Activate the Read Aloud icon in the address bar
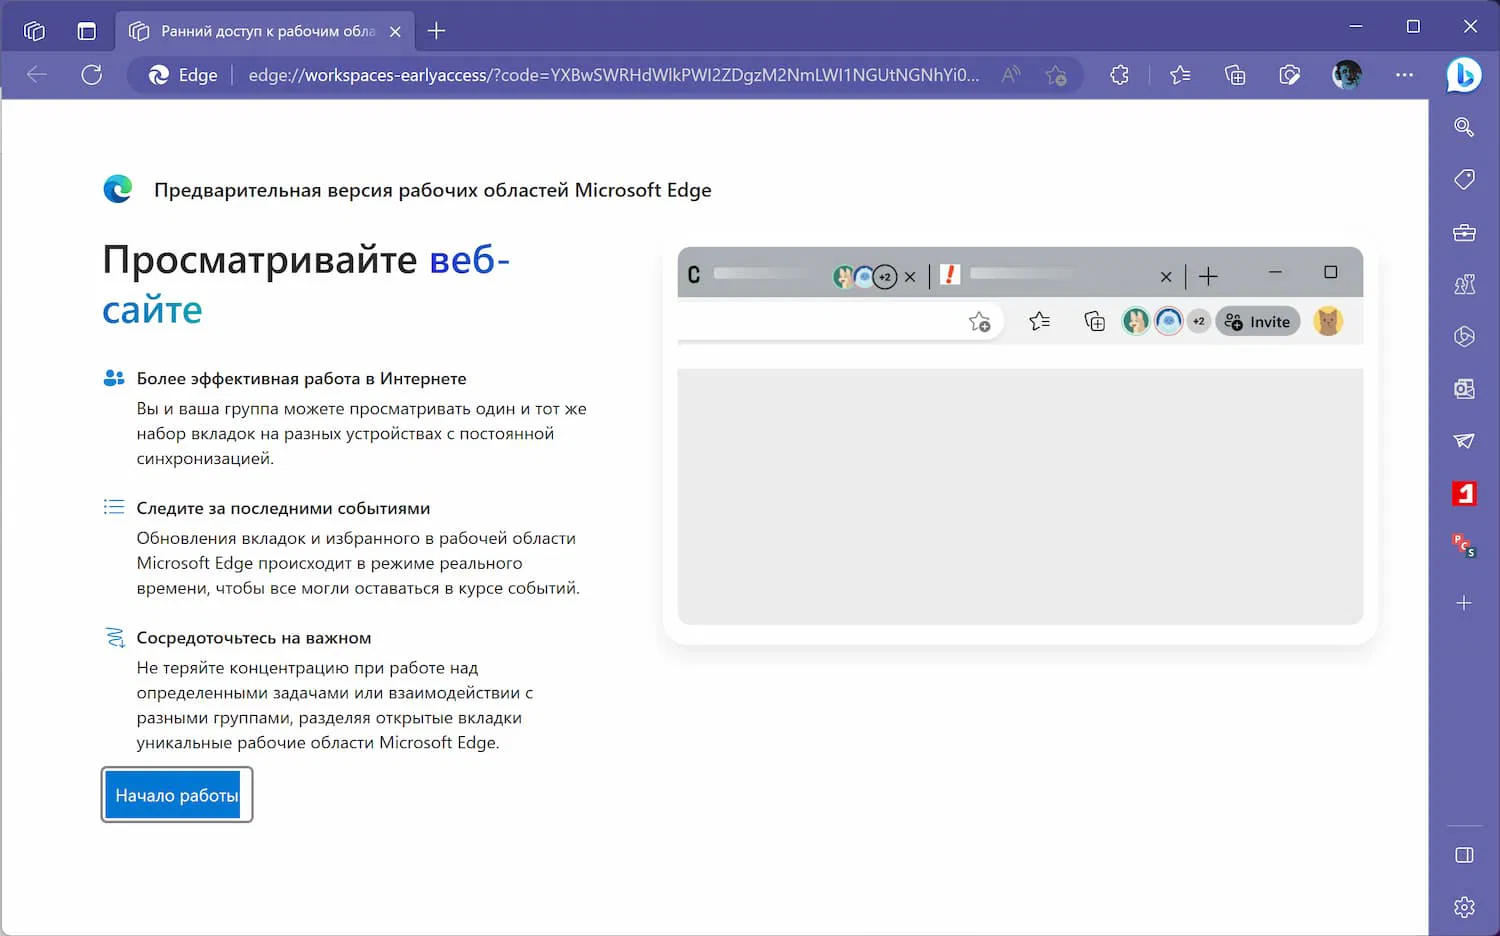Image resolution: width=1500 pixels, height=936 pixels. pos(1011,75)
